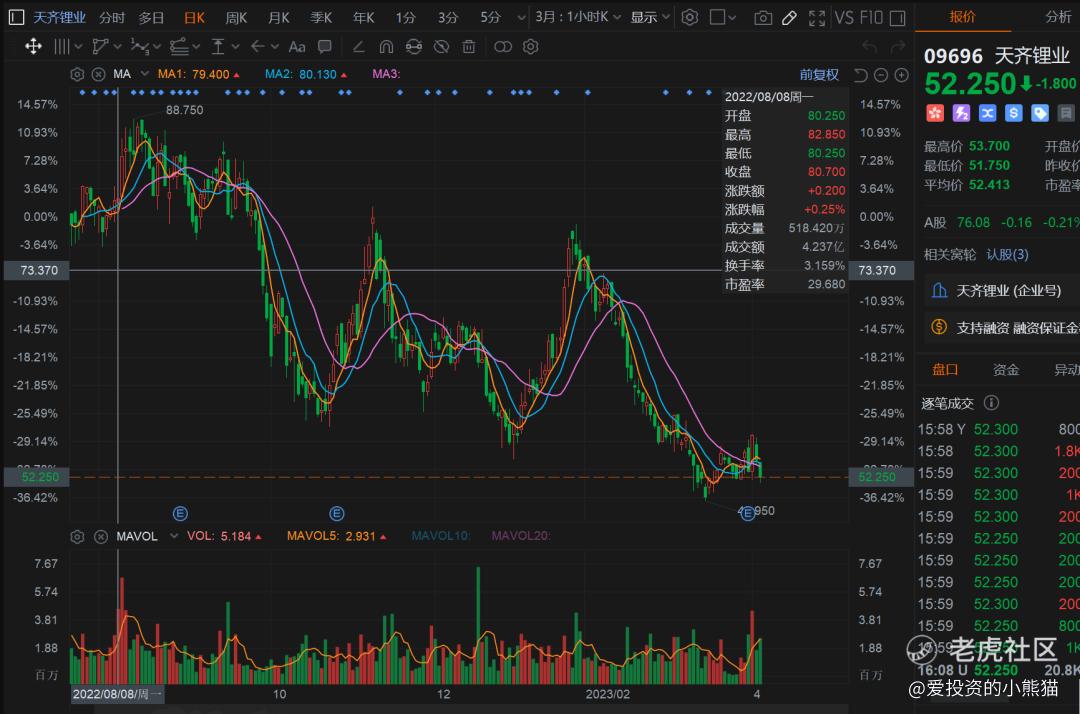Switch to 月K monthly candlestick tab
The width and height of the screenshot is (1080, 714).
(x=279, y=18)
